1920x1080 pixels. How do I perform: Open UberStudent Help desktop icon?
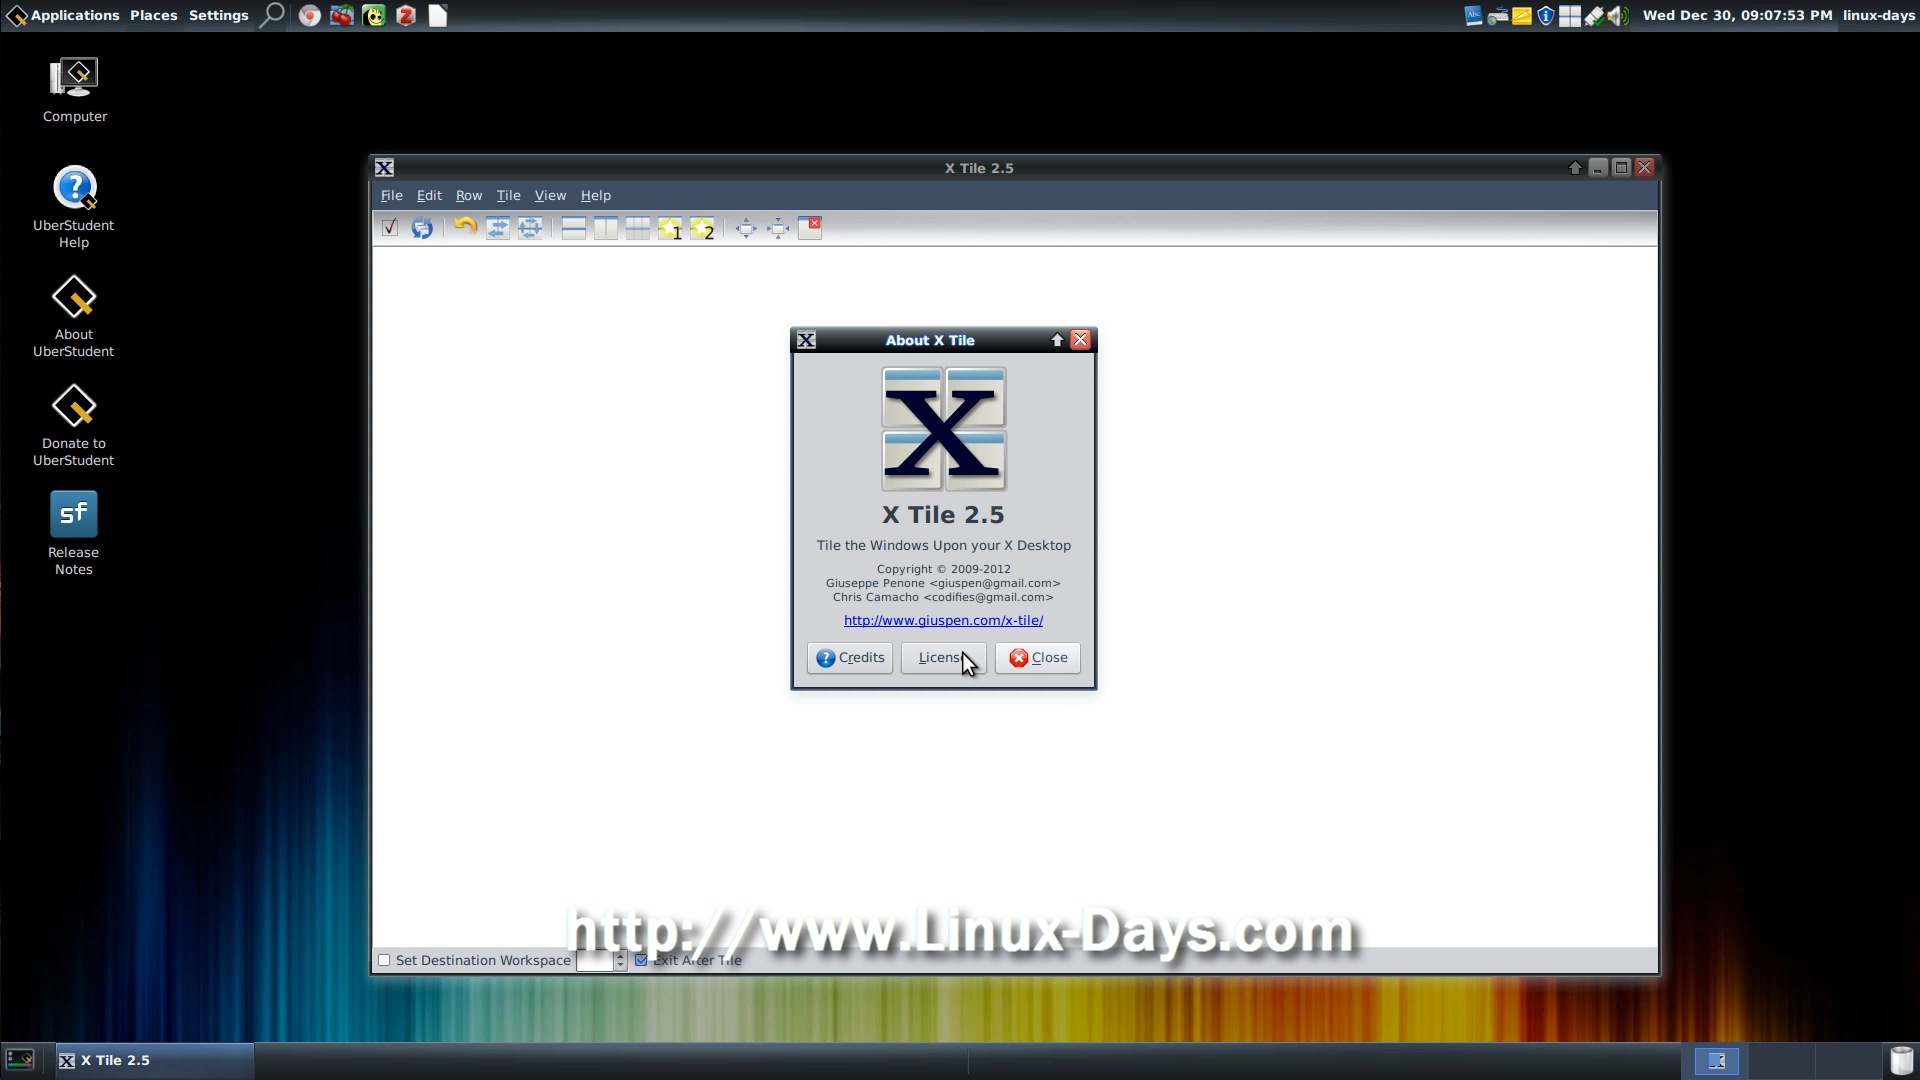pyautogui.click(x=74, y=207)
